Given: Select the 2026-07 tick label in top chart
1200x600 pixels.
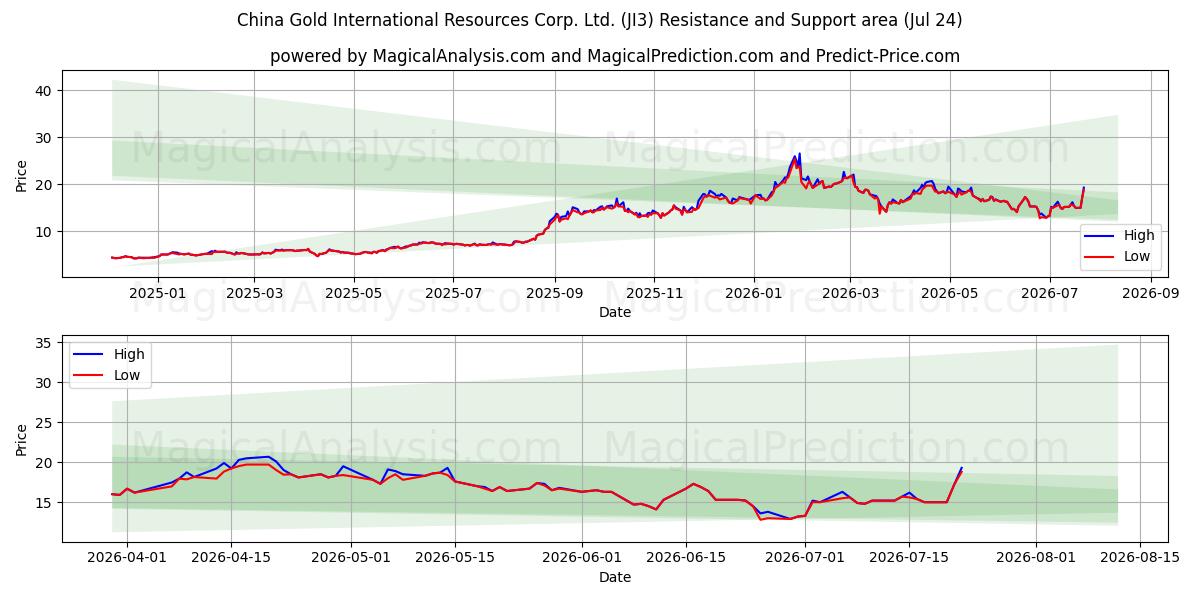Looking at the screenshot, I should tap(1048, 293).
